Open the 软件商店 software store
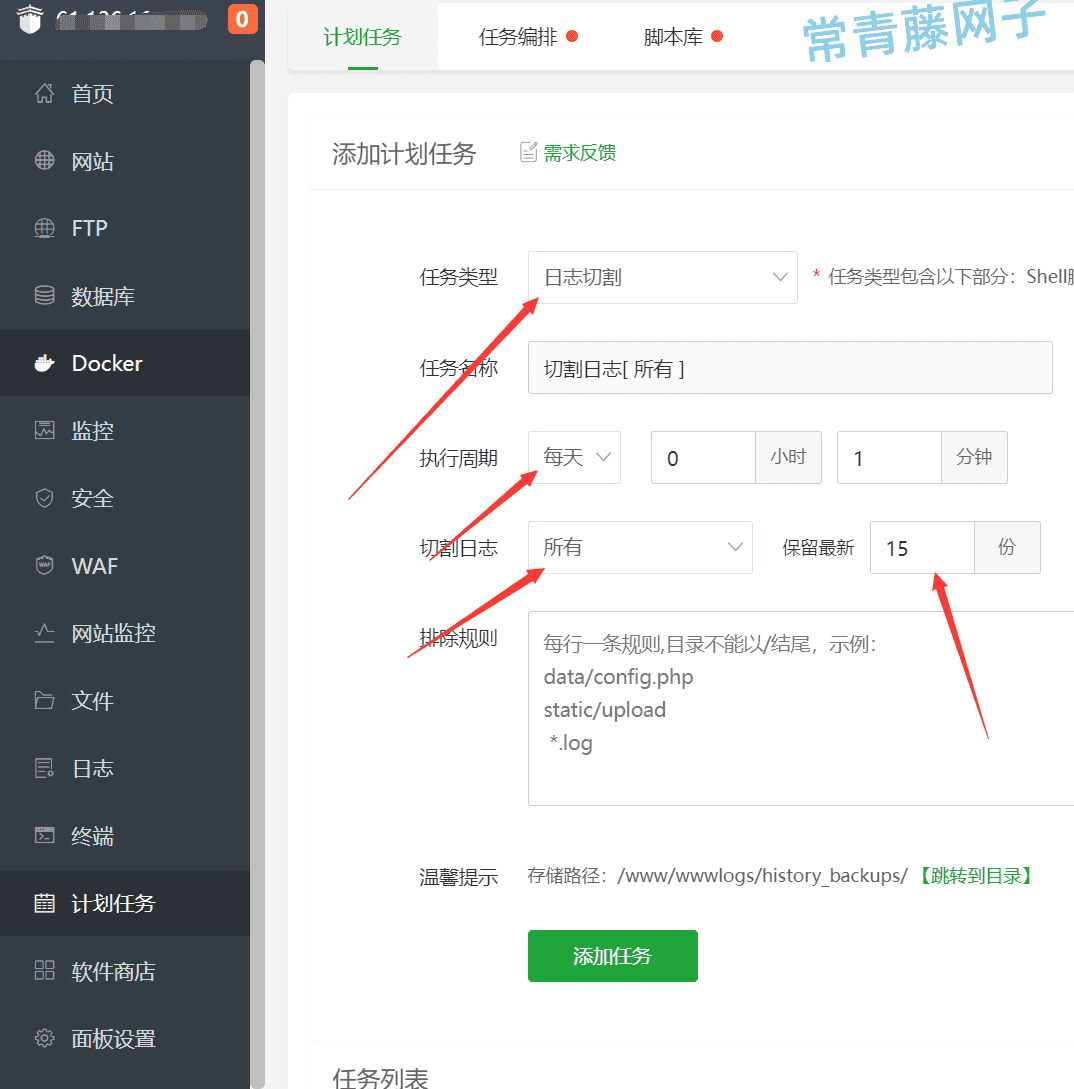This screenshot has width=1074, height=1089. tap(112, 970)
